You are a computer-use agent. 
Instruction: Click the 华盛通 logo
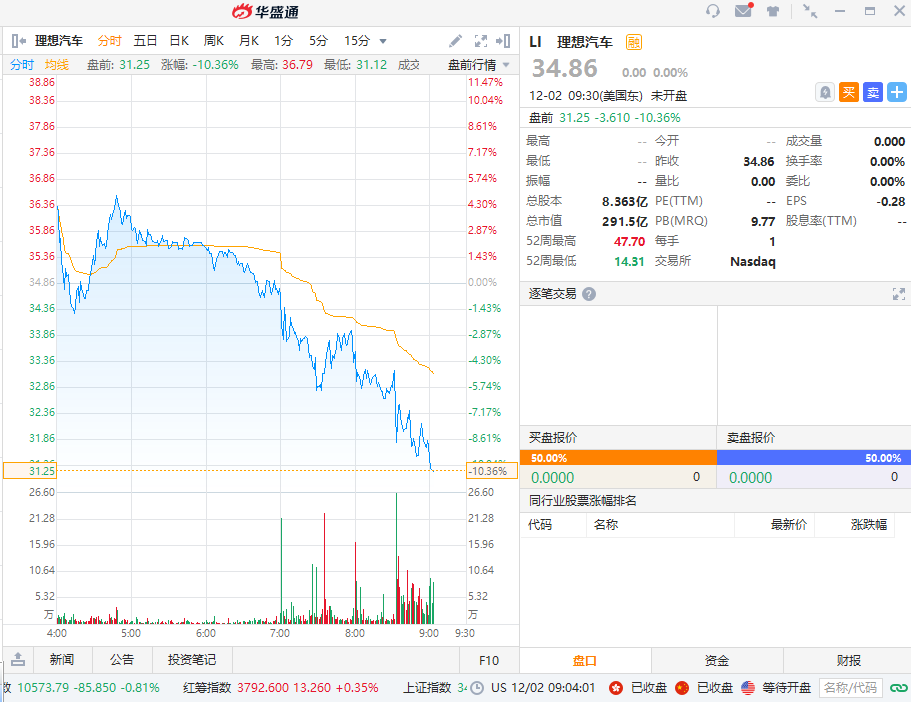[x=266, y=11]
